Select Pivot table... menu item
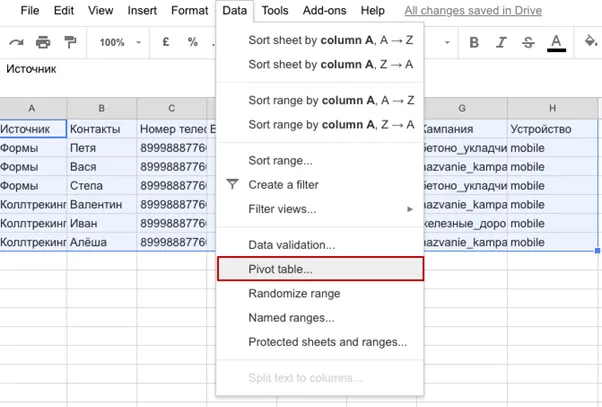Viewport: 602px width, 407px height. click(x=320, y=269)
